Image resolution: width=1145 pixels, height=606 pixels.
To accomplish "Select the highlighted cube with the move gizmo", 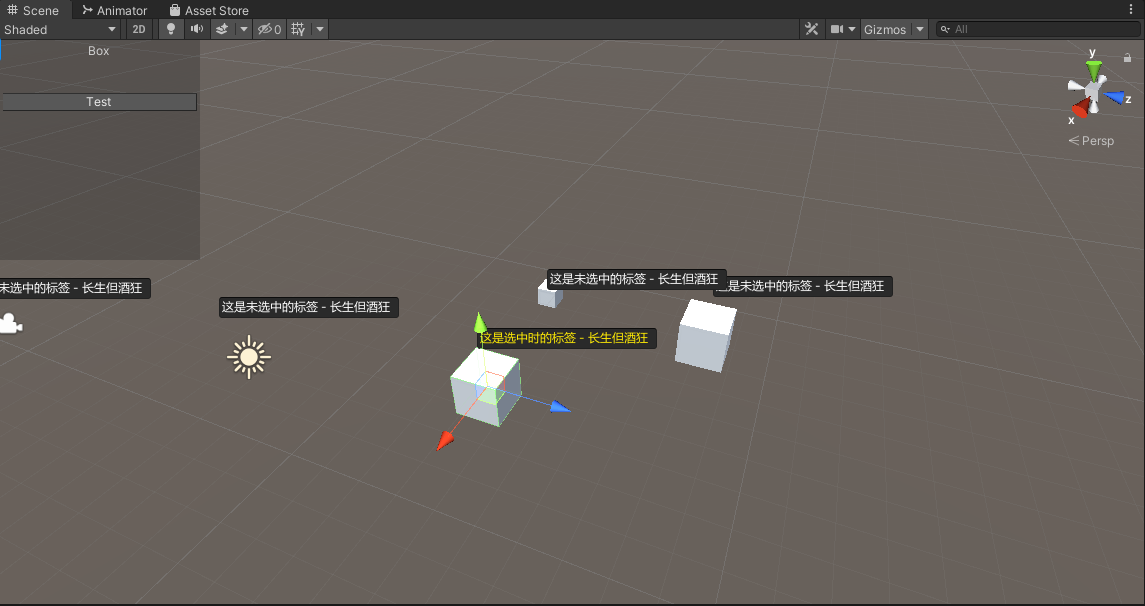I will (486, 387).
